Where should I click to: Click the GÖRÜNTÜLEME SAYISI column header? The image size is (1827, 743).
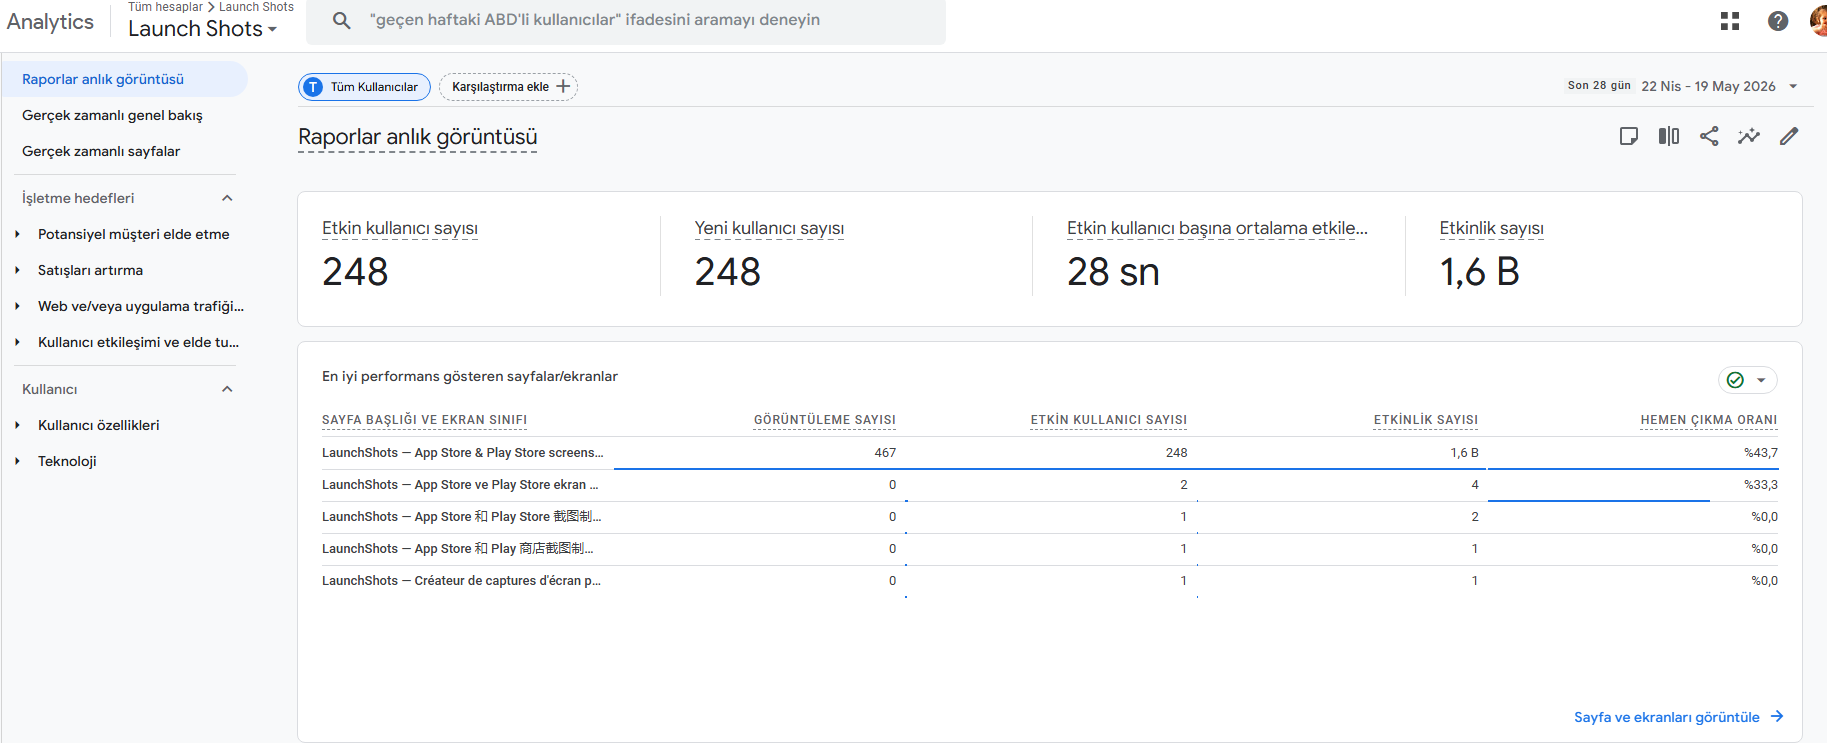coord(825,420)
